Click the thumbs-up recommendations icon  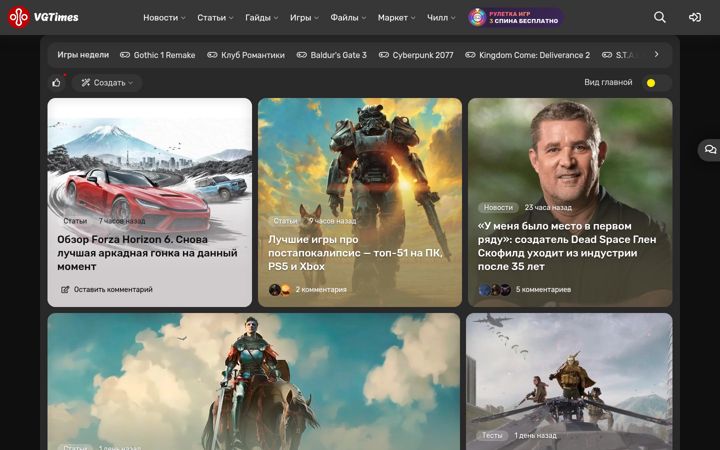pyautogui.click(x=56, y=83)
